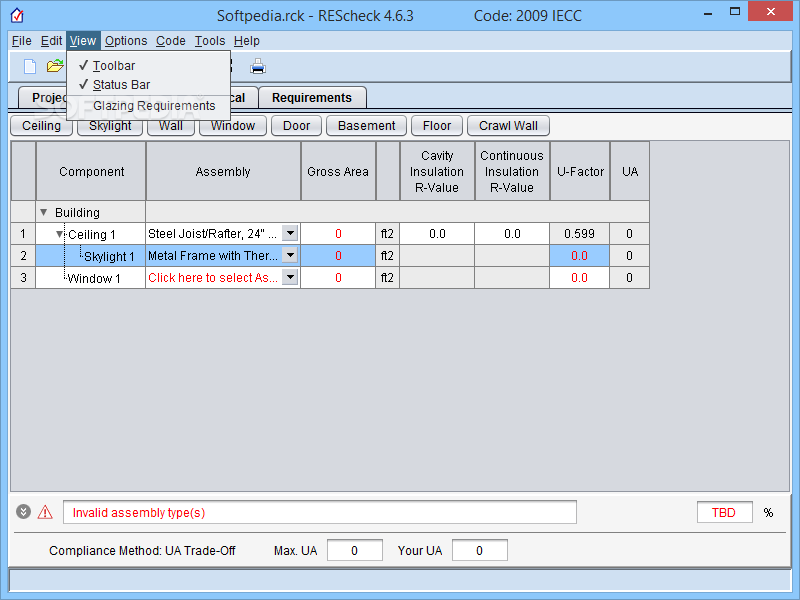Click 'Compliance Method: UA Trade-Off' label

[x=142, y=551]
